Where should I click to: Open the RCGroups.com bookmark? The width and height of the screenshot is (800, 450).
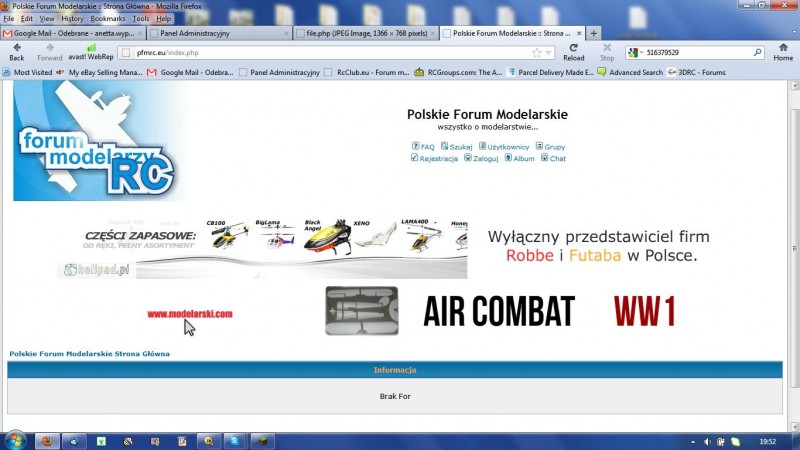[458, 72]
